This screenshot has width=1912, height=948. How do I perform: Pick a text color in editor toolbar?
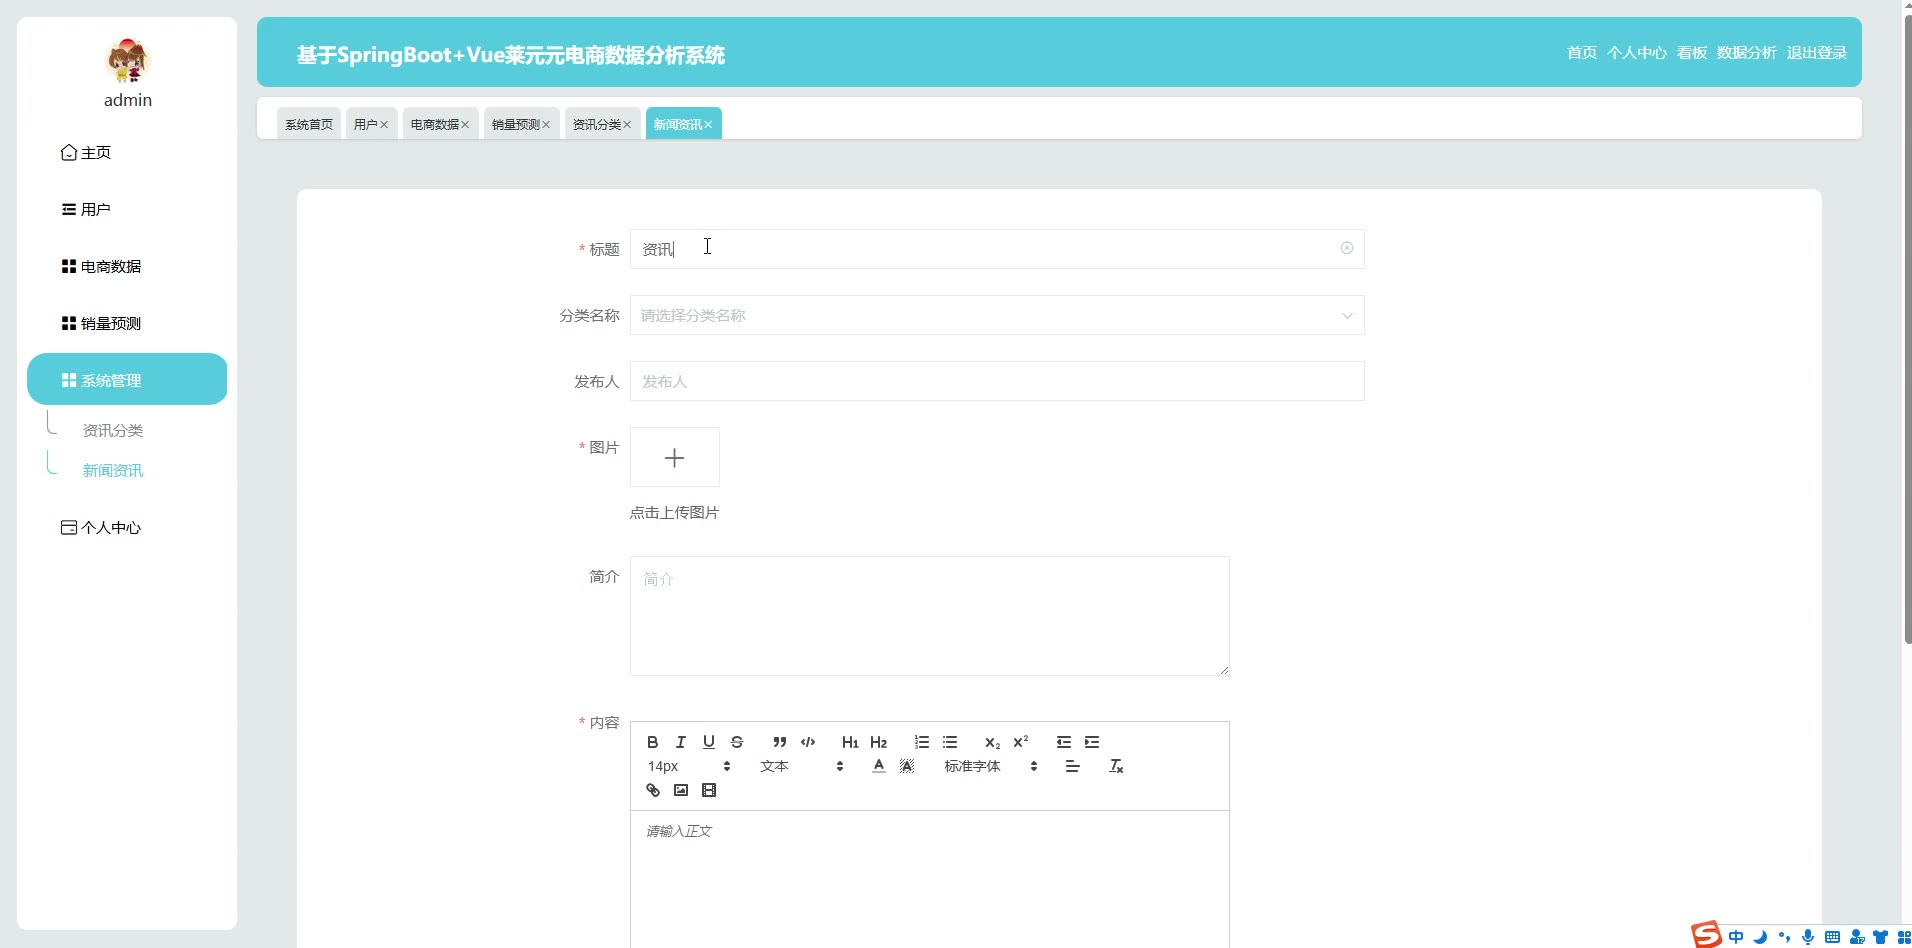point(878,766)
